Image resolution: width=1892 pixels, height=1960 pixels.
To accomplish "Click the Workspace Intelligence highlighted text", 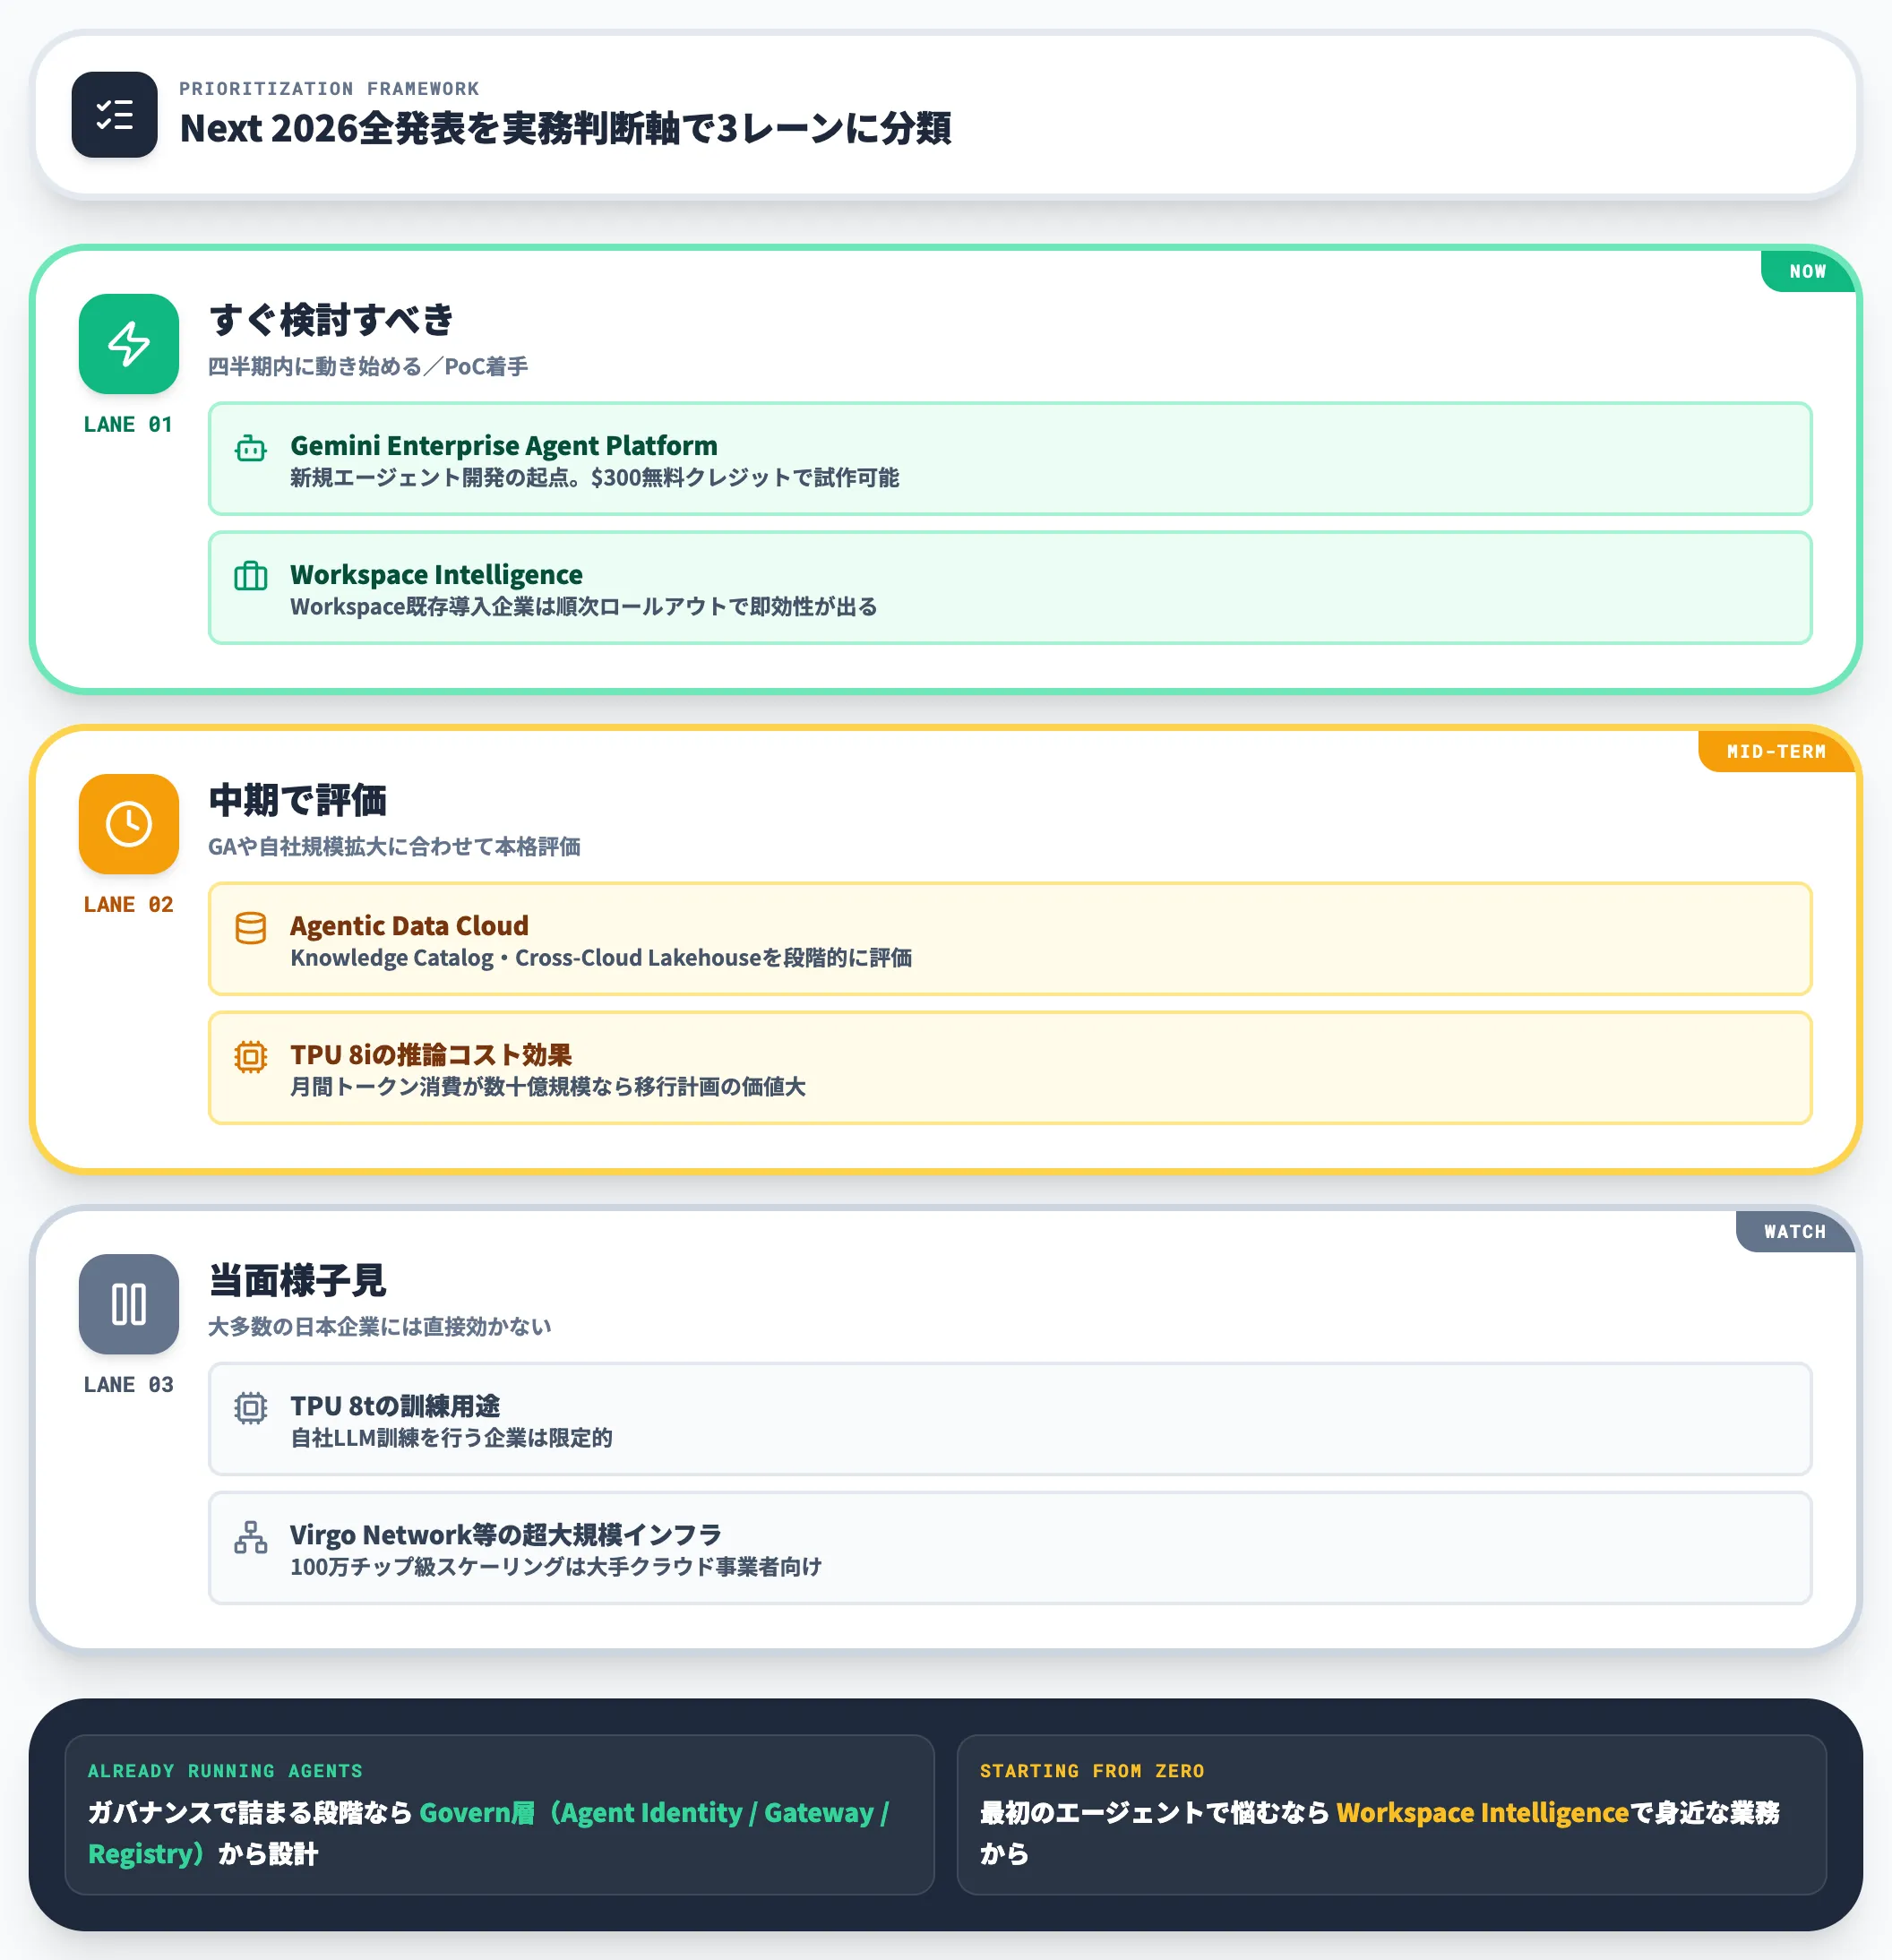I will pyautogui.click(x=1480, y=1812).
